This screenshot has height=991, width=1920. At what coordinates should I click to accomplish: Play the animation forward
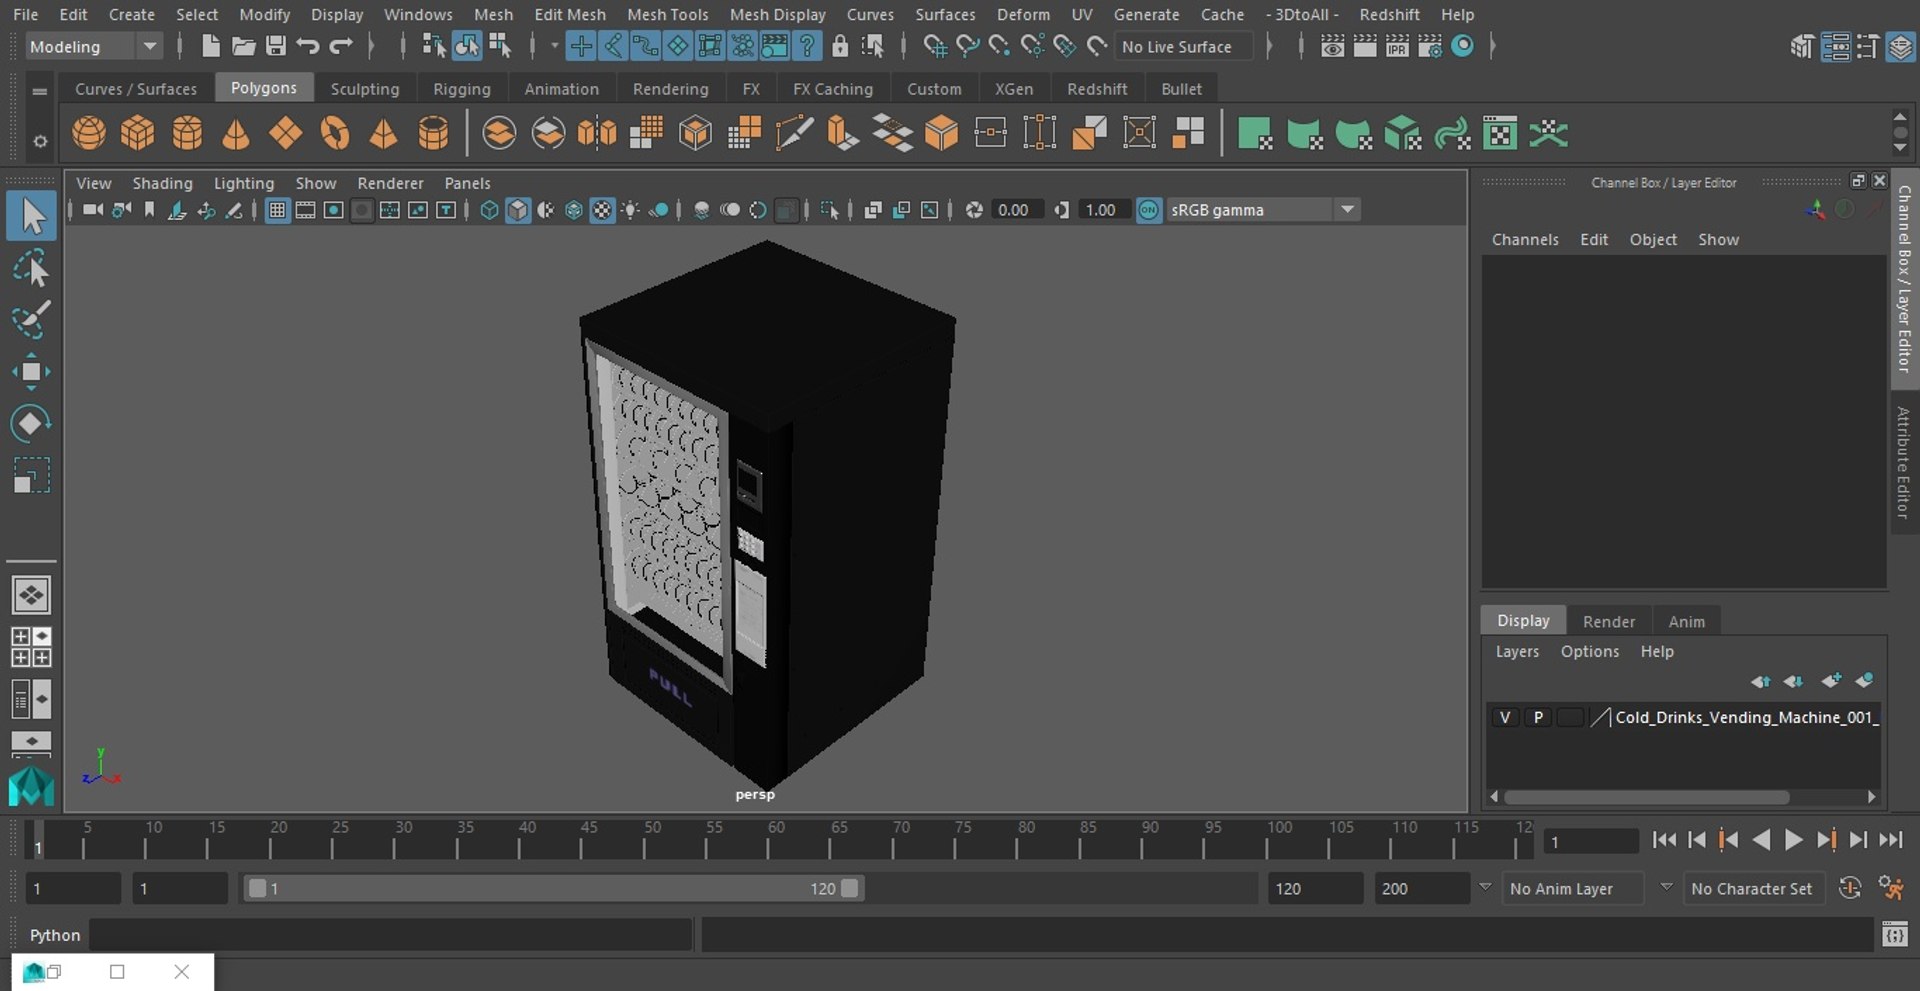point(1794,840)
